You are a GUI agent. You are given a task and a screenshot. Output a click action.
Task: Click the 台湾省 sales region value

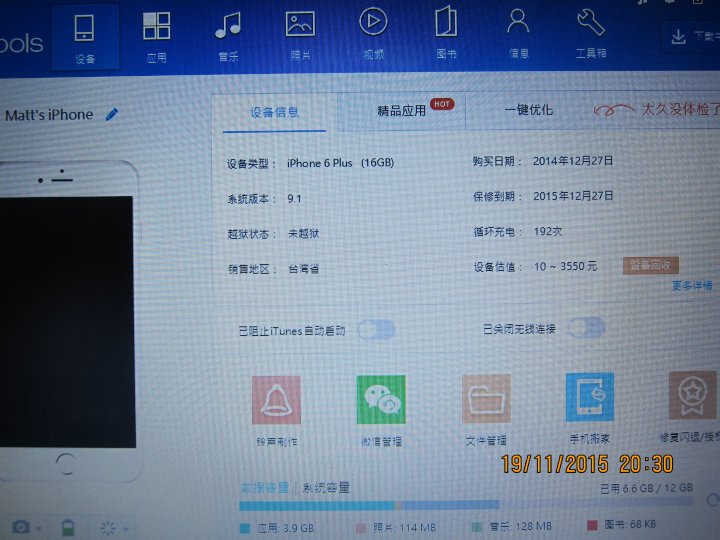point(303,269)
